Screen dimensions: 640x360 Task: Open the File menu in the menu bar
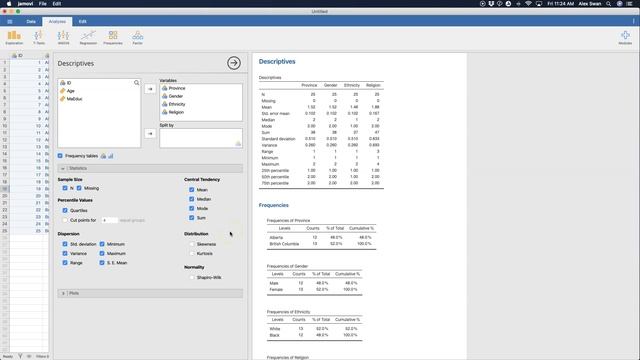coord(43,4)
